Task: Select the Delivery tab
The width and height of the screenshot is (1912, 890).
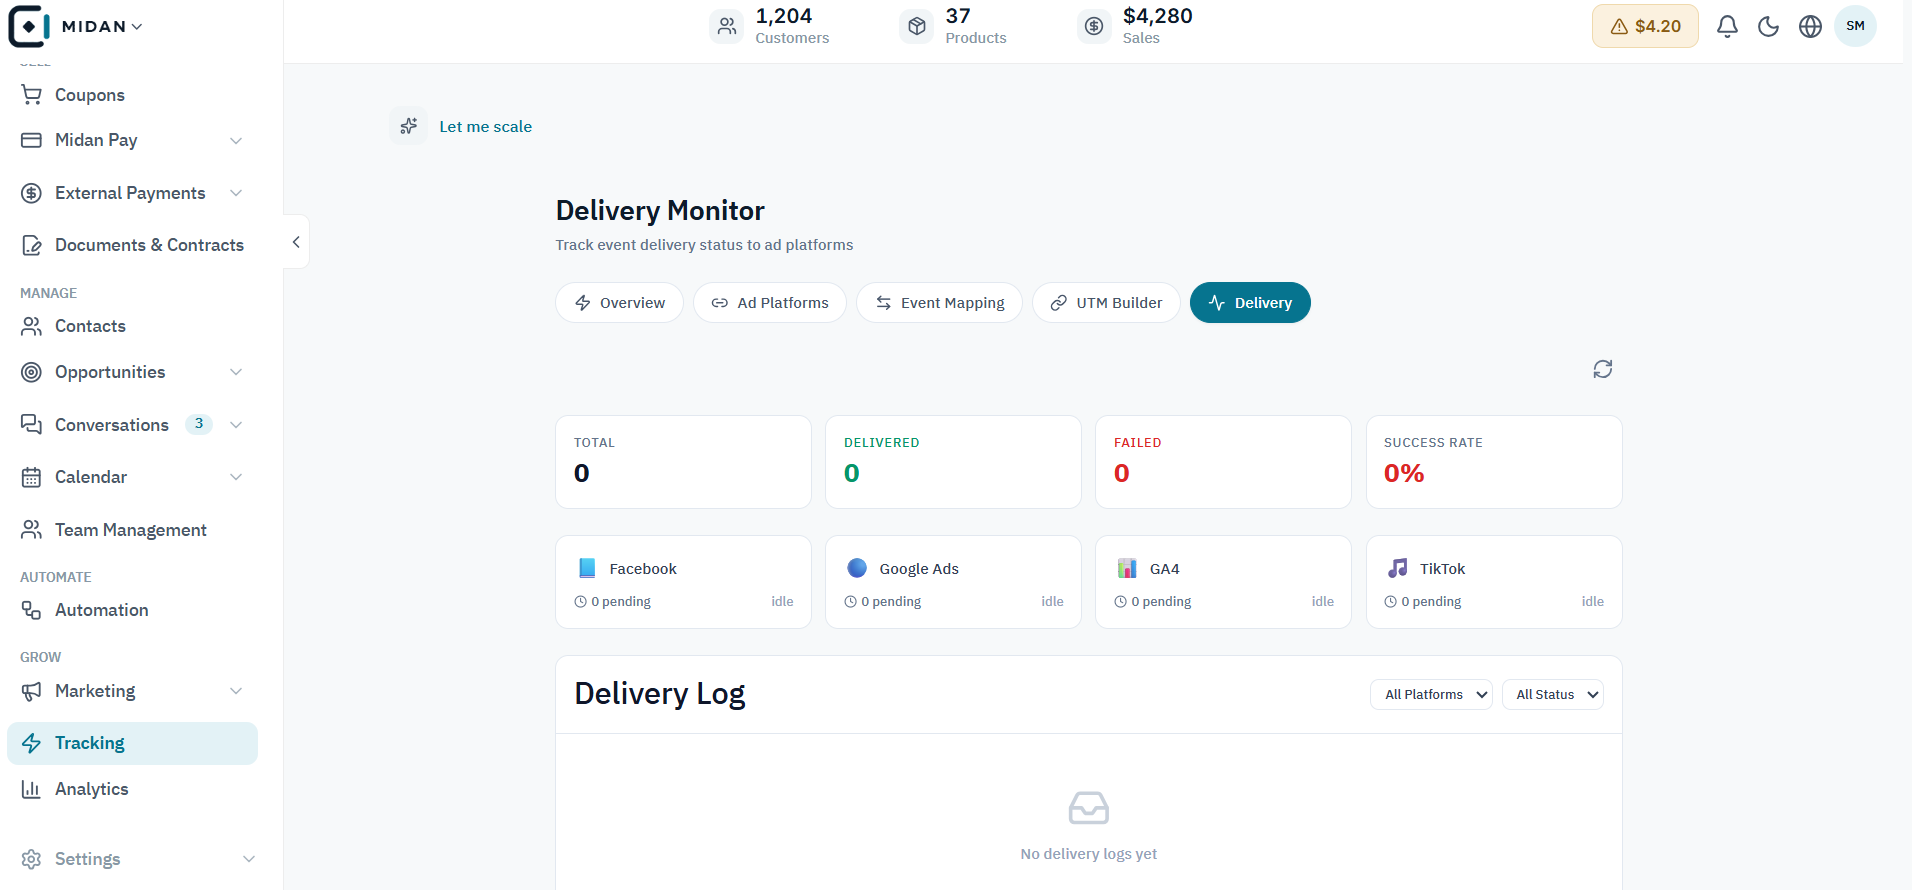Action: [x=1250, y=303]
